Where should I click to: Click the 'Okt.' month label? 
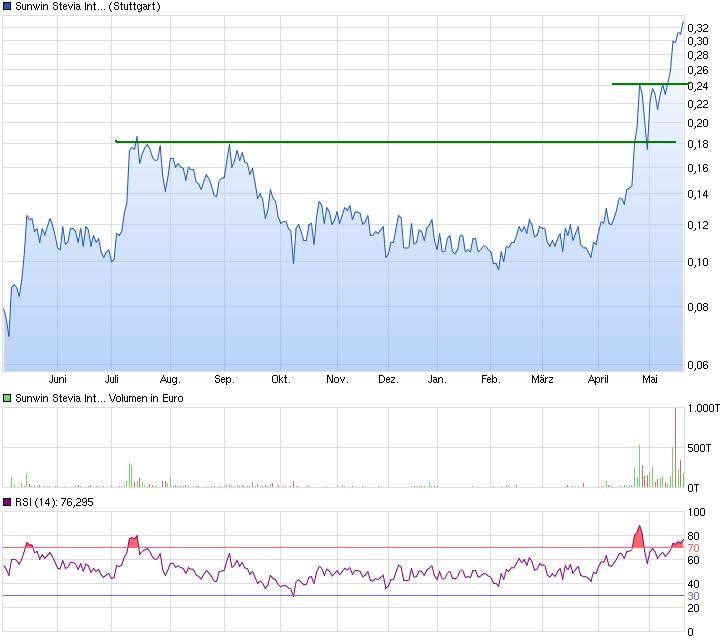[x=281, y=379]
